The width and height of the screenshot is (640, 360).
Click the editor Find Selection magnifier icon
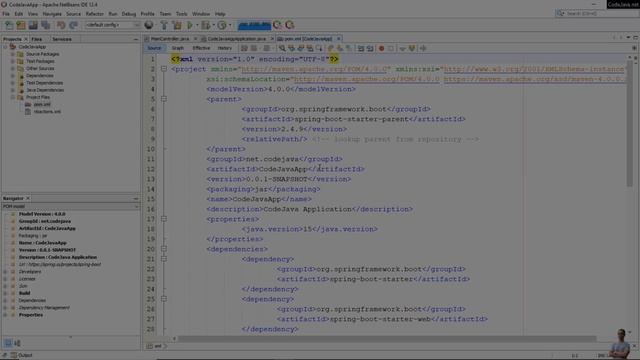(x=282, y=48)
